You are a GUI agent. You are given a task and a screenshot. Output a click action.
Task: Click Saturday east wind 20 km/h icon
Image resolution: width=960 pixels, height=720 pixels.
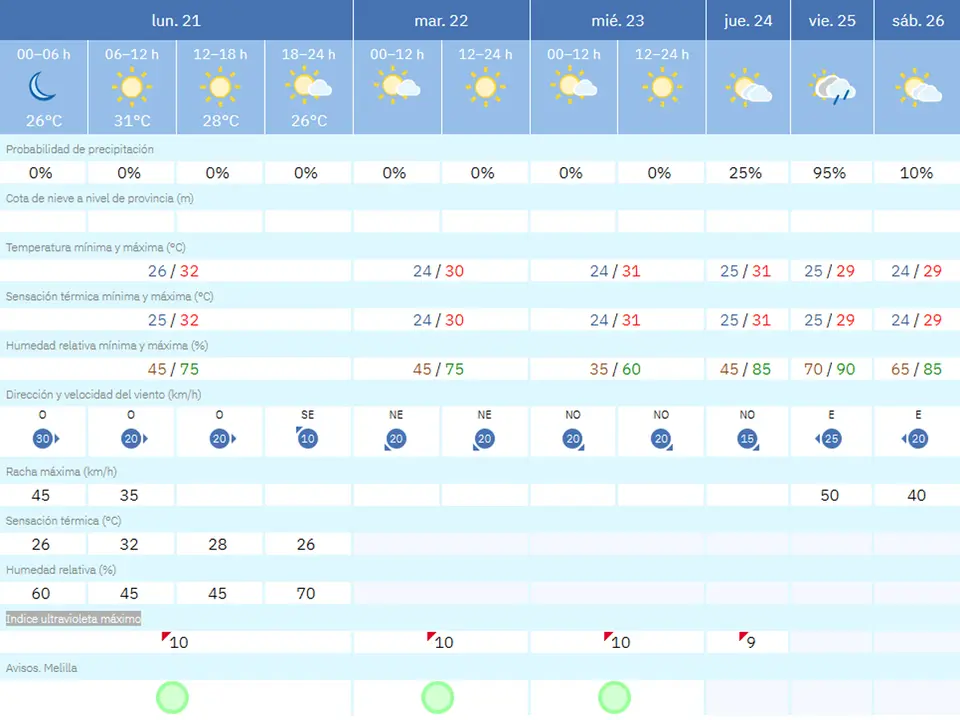click(915, 438)
